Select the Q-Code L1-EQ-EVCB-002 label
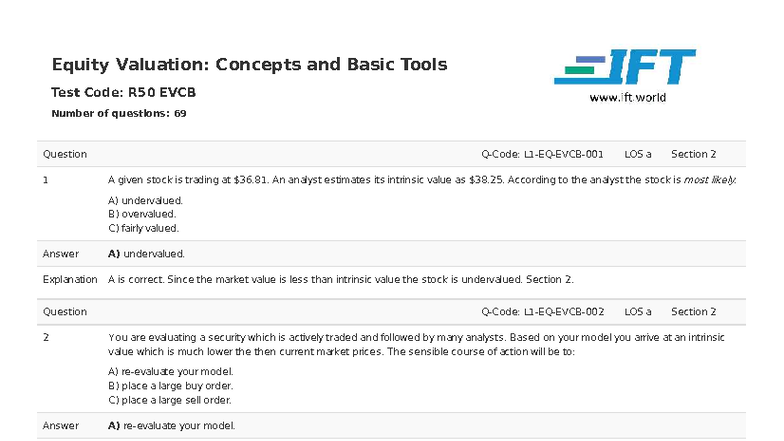The height and width of the screenshot is (441, 784). click(x=542, y=312)
